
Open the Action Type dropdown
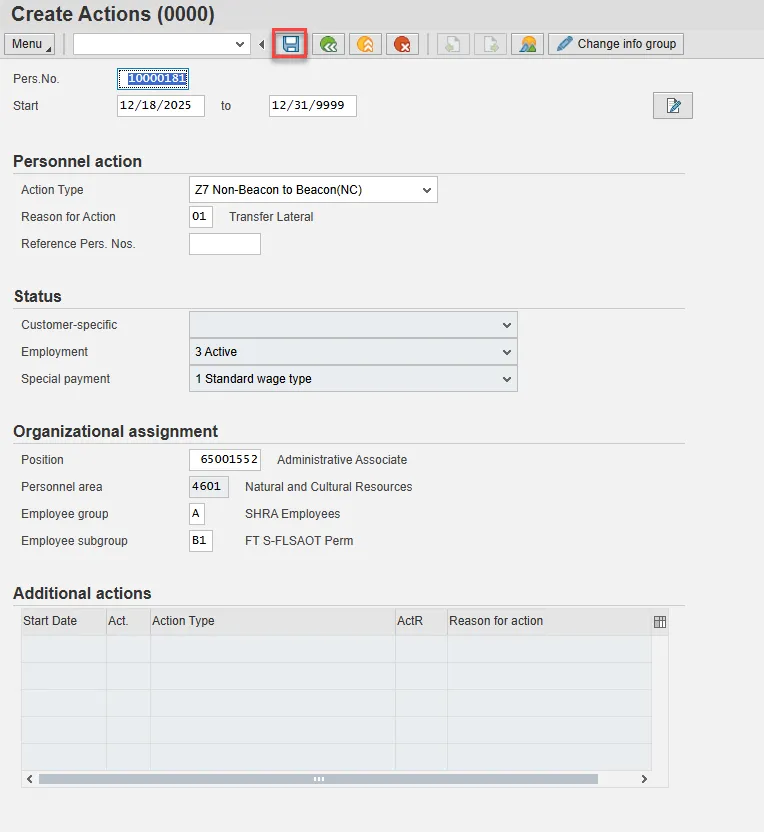click(427, 190)
